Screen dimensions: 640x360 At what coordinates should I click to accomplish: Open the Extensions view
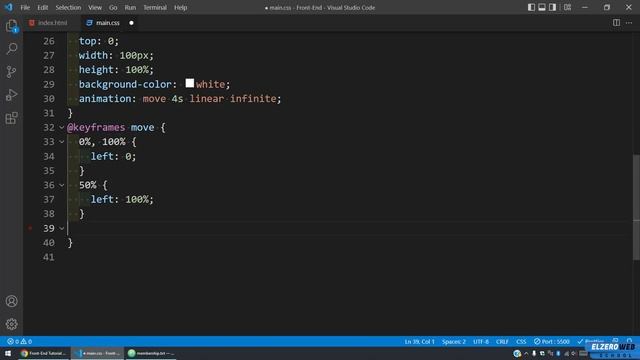[11, 118]
